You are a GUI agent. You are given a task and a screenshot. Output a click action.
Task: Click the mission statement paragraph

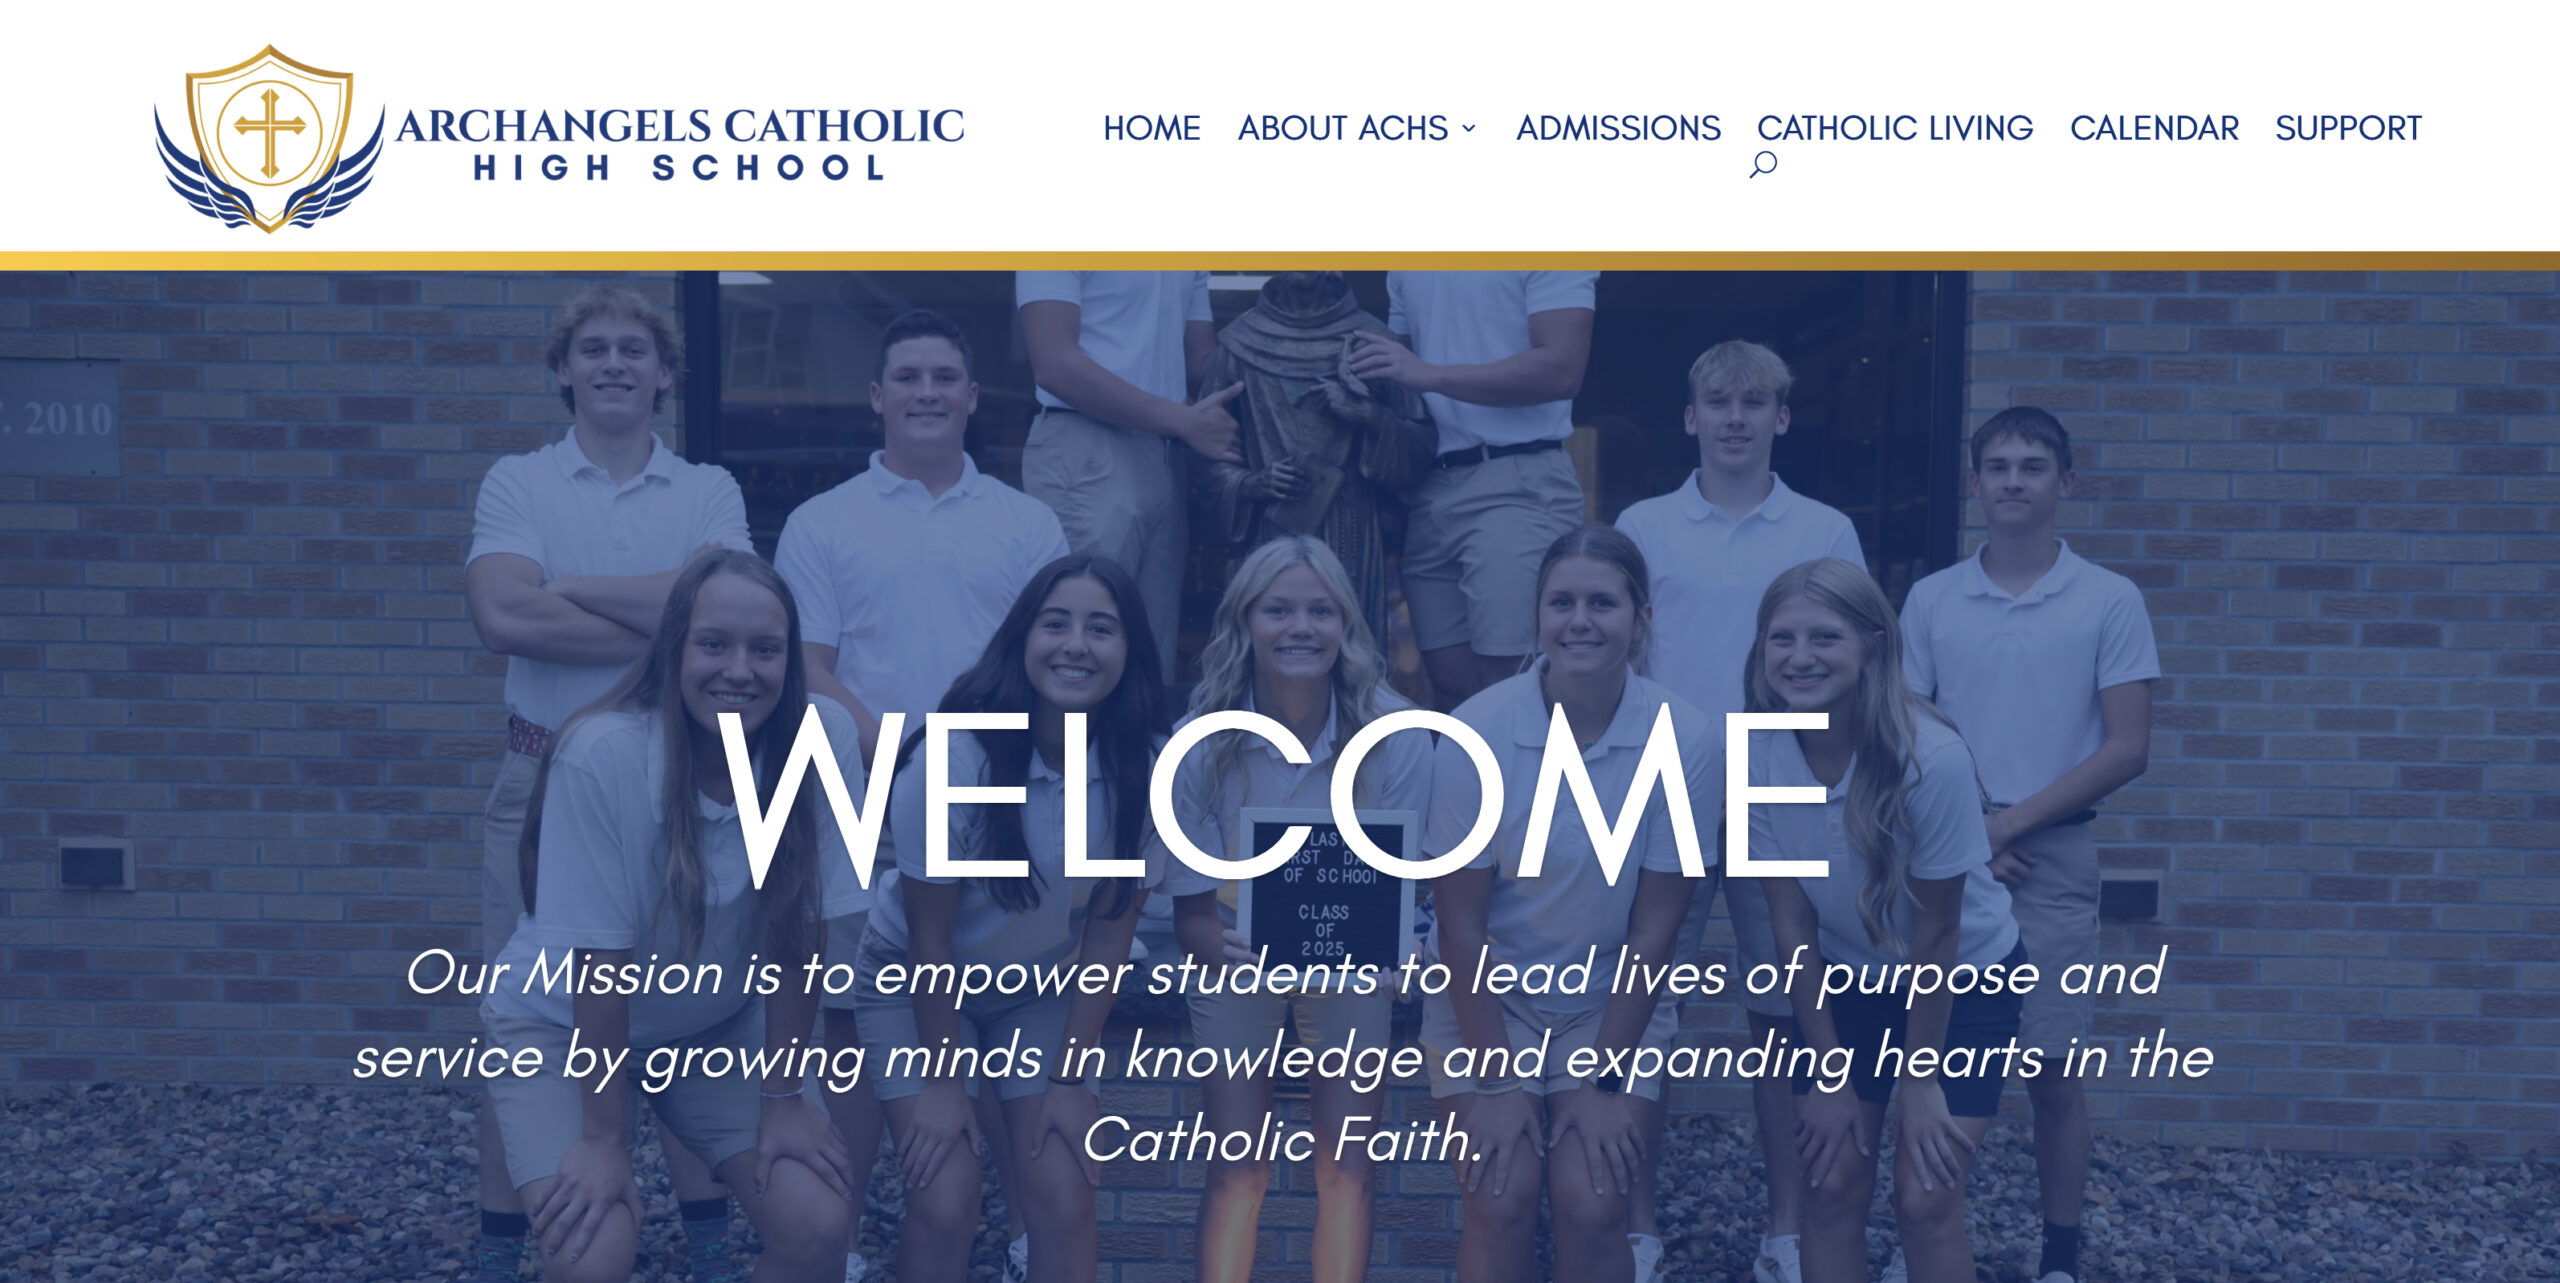tap(1283, 1056)
